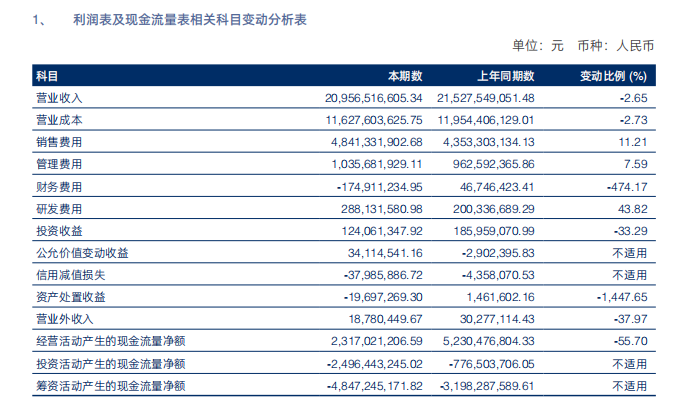692x407 pixels.
Task: Click the 营业收入 row label
Action: click(59, 98)
